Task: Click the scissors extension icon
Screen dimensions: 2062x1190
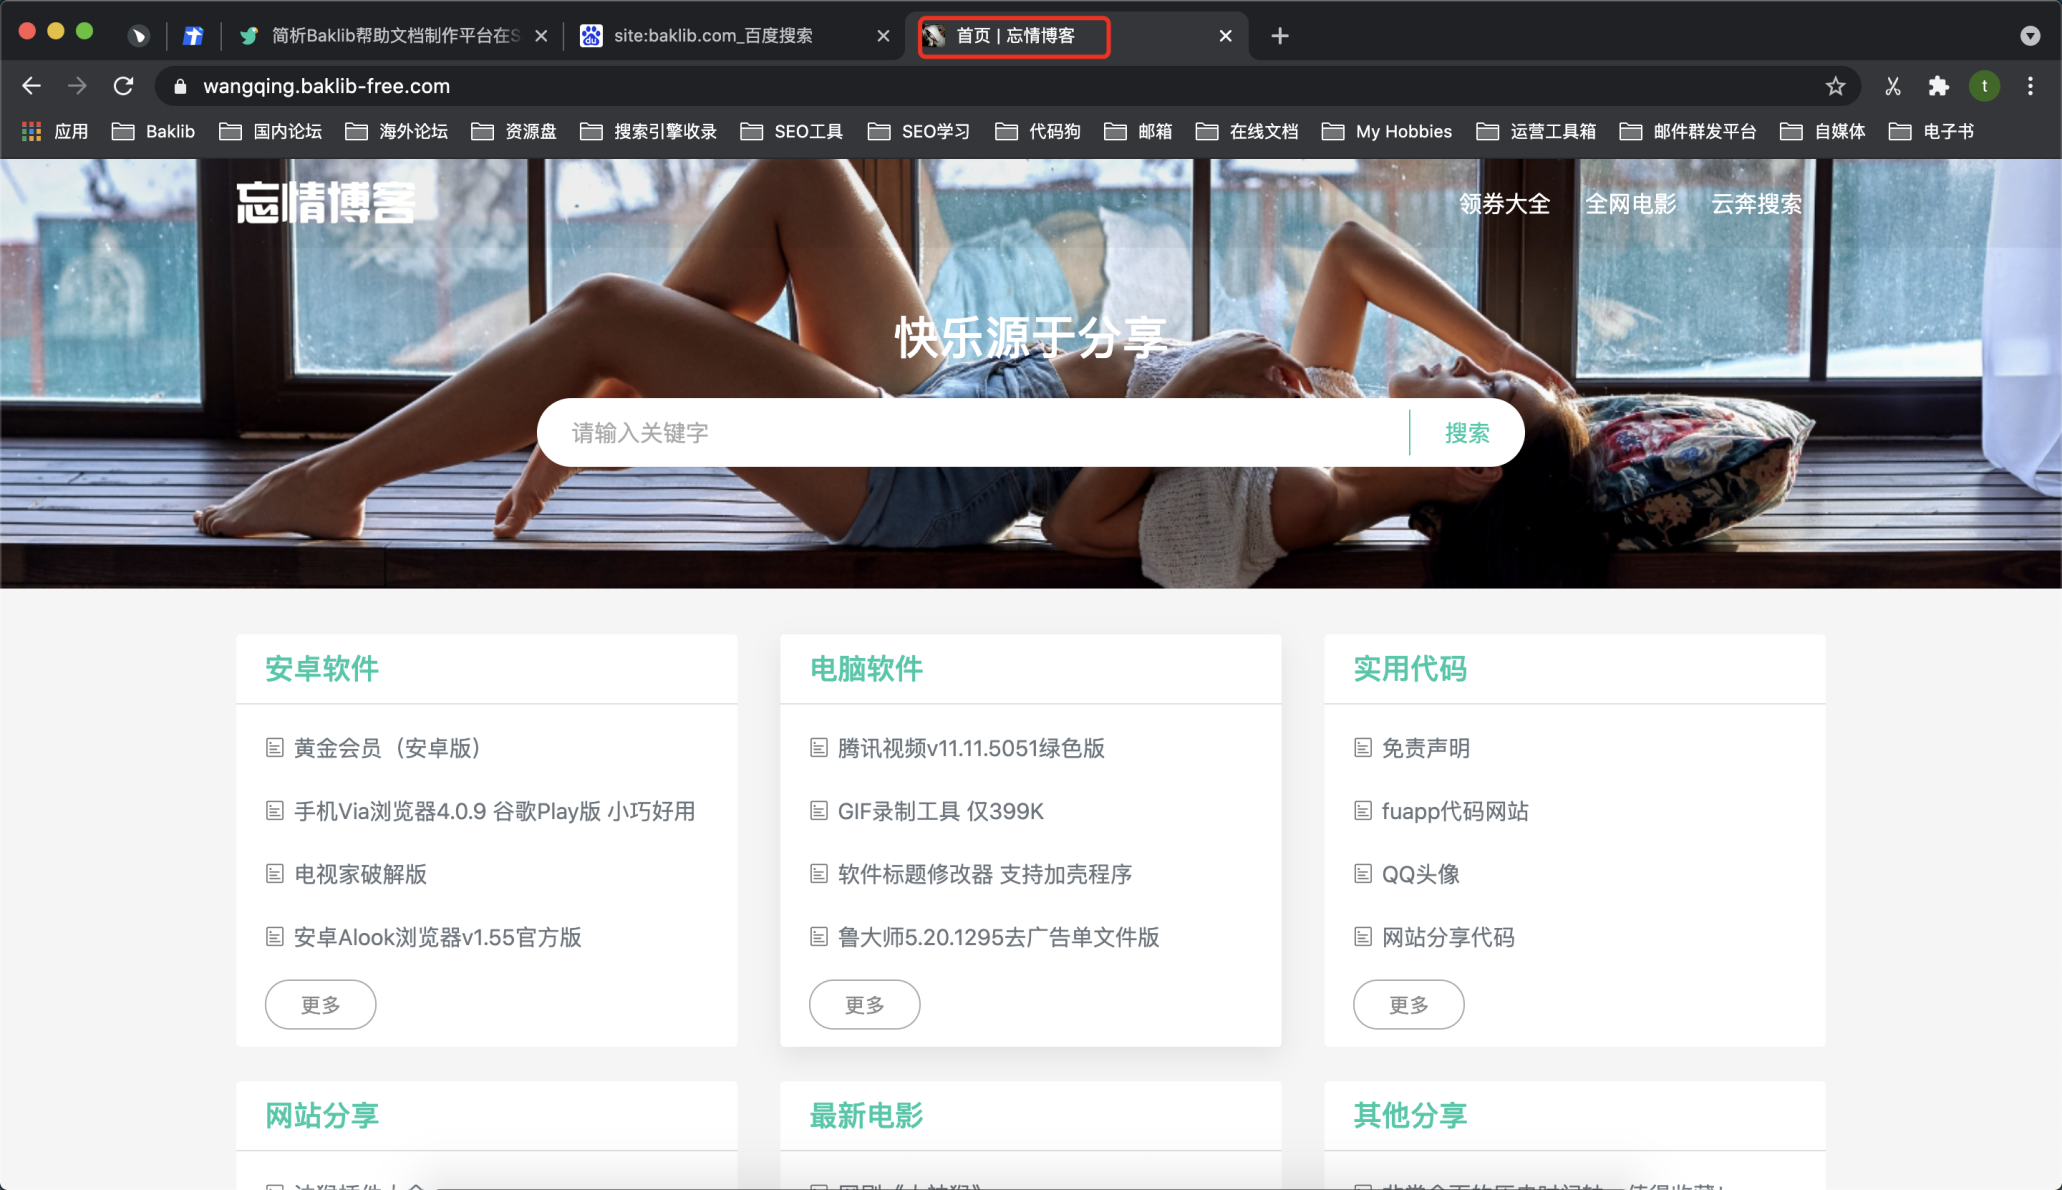Action: [1892, 86]
